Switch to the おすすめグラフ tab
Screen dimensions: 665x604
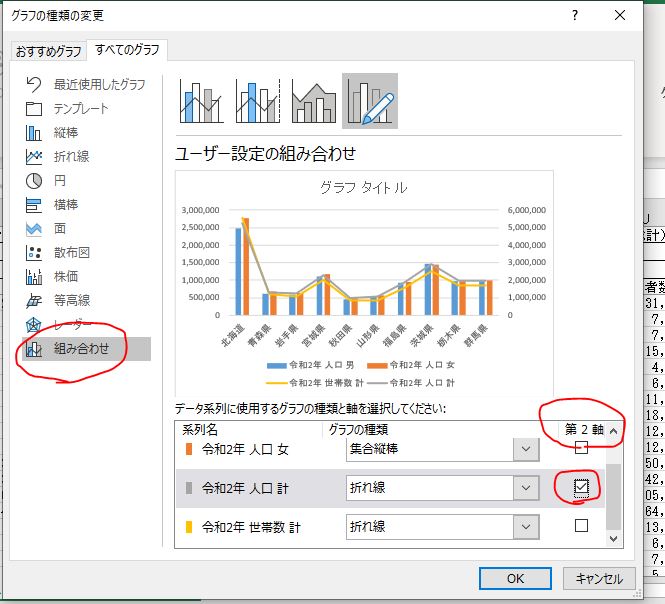tap(48, 51)
